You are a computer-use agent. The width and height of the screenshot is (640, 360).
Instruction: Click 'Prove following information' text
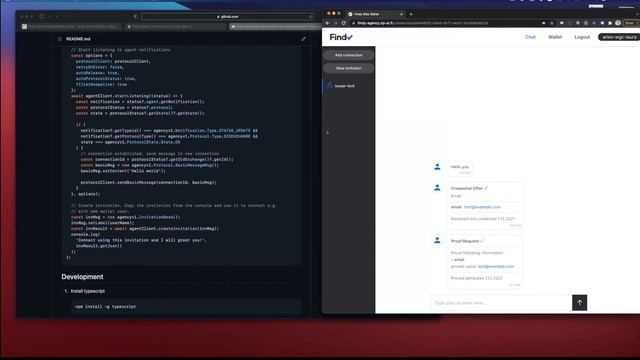(x=477, y=253)
